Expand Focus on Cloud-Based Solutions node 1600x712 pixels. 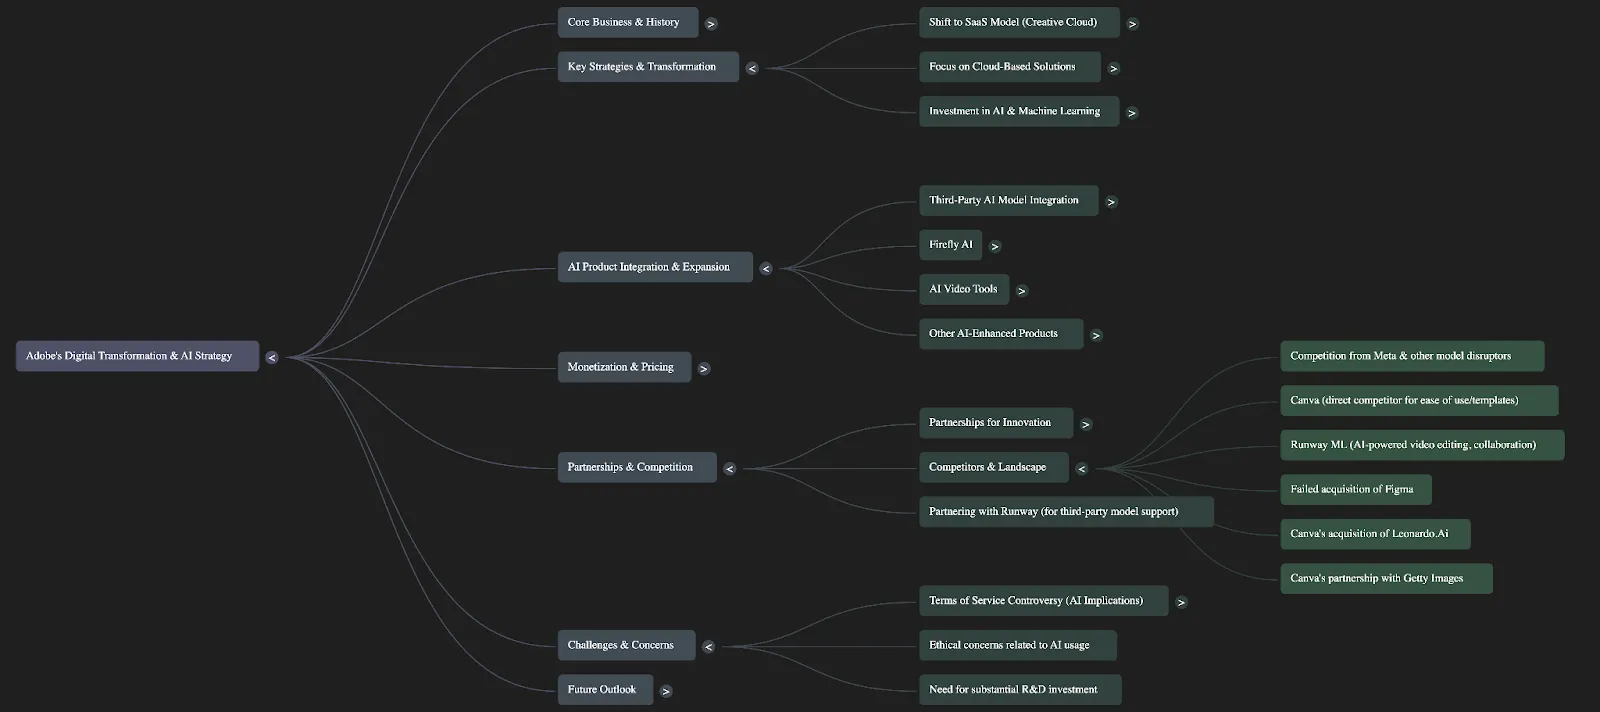1114,68
